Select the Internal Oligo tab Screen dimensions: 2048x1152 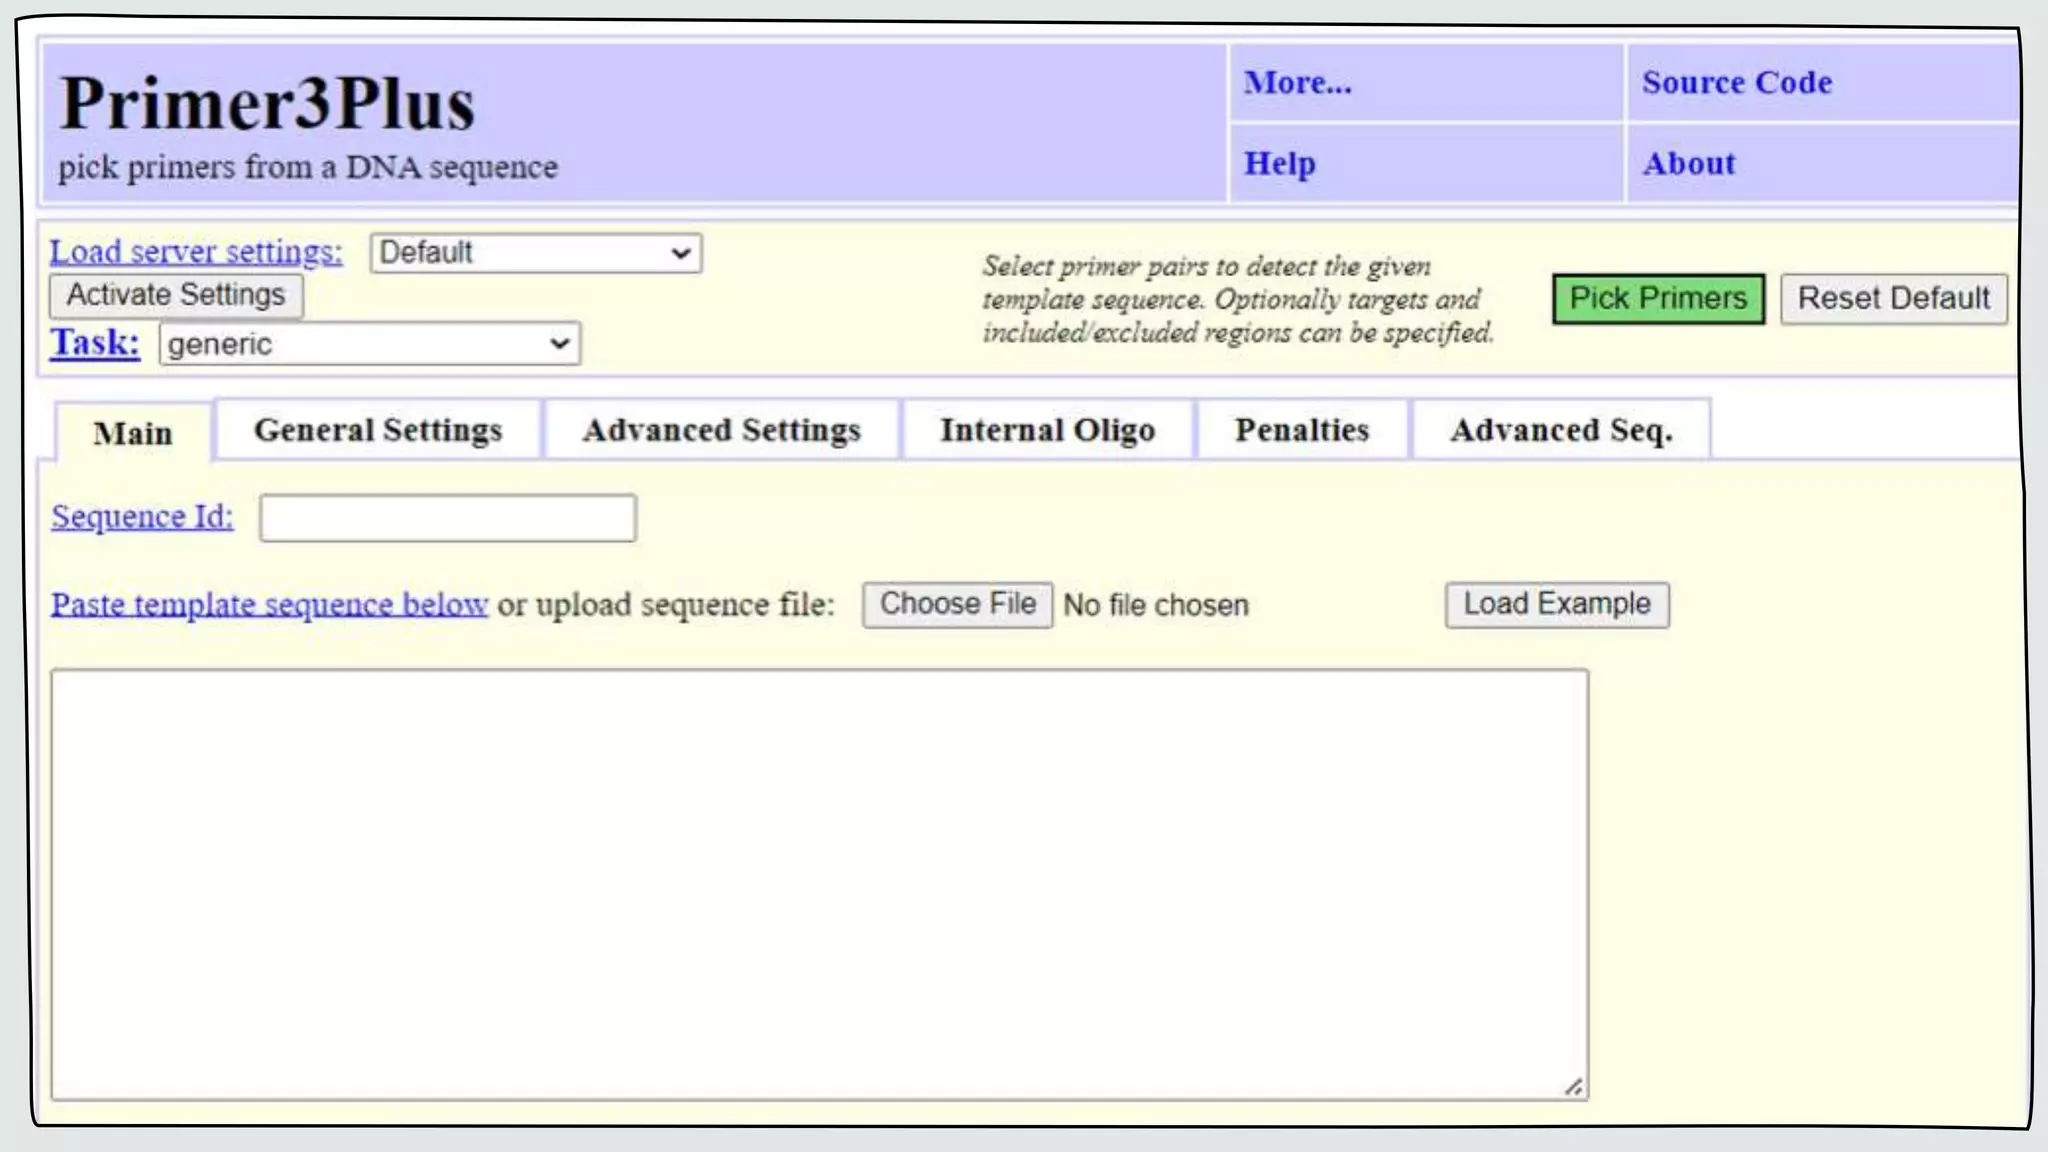[1047, 430]
